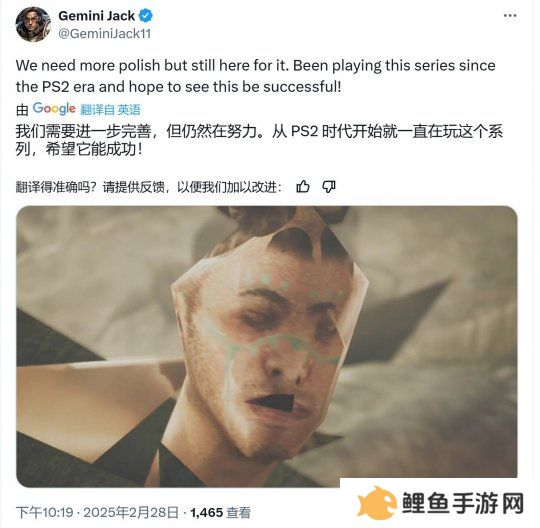Image resolution: width=540 pixels, height=528 pixels.
Task: Click the thumbs down translation feedback icon
Action: tap(329, 187)
